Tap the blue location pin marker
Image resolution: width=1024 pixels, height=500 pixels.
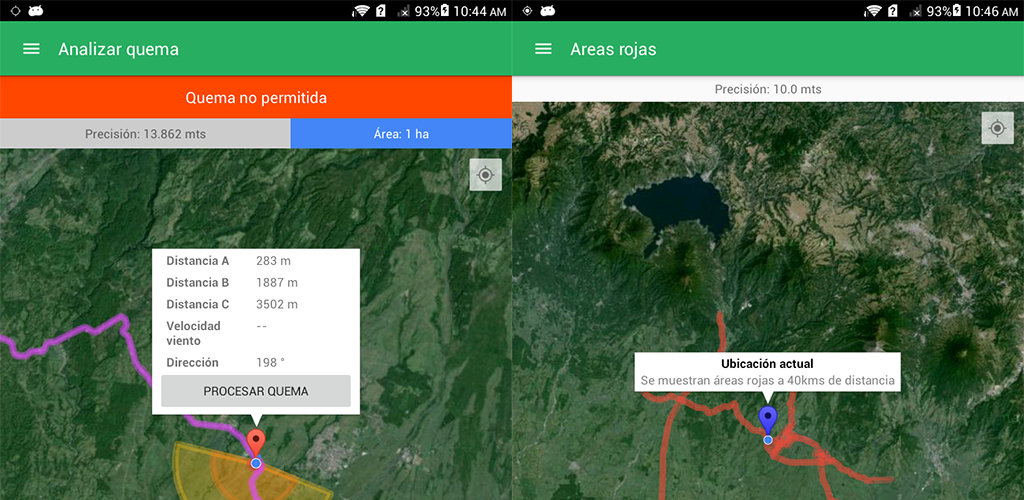coord(768,419)
